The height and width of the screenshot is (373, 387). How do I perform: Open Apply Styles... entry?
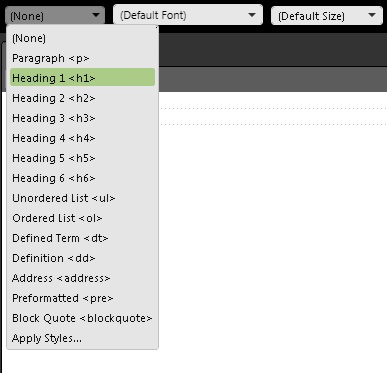(x=82, y=338)
